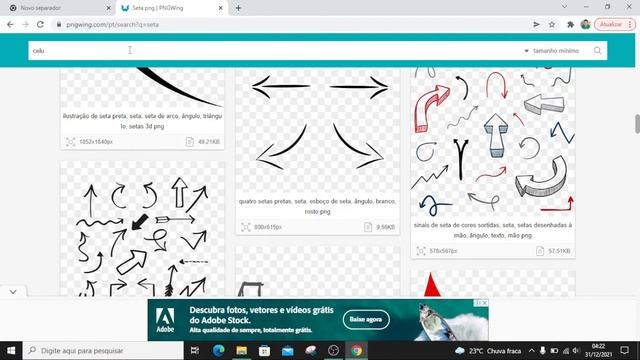
Task: Open Microsoft Store from the taskbar
Action: (264, 351)
